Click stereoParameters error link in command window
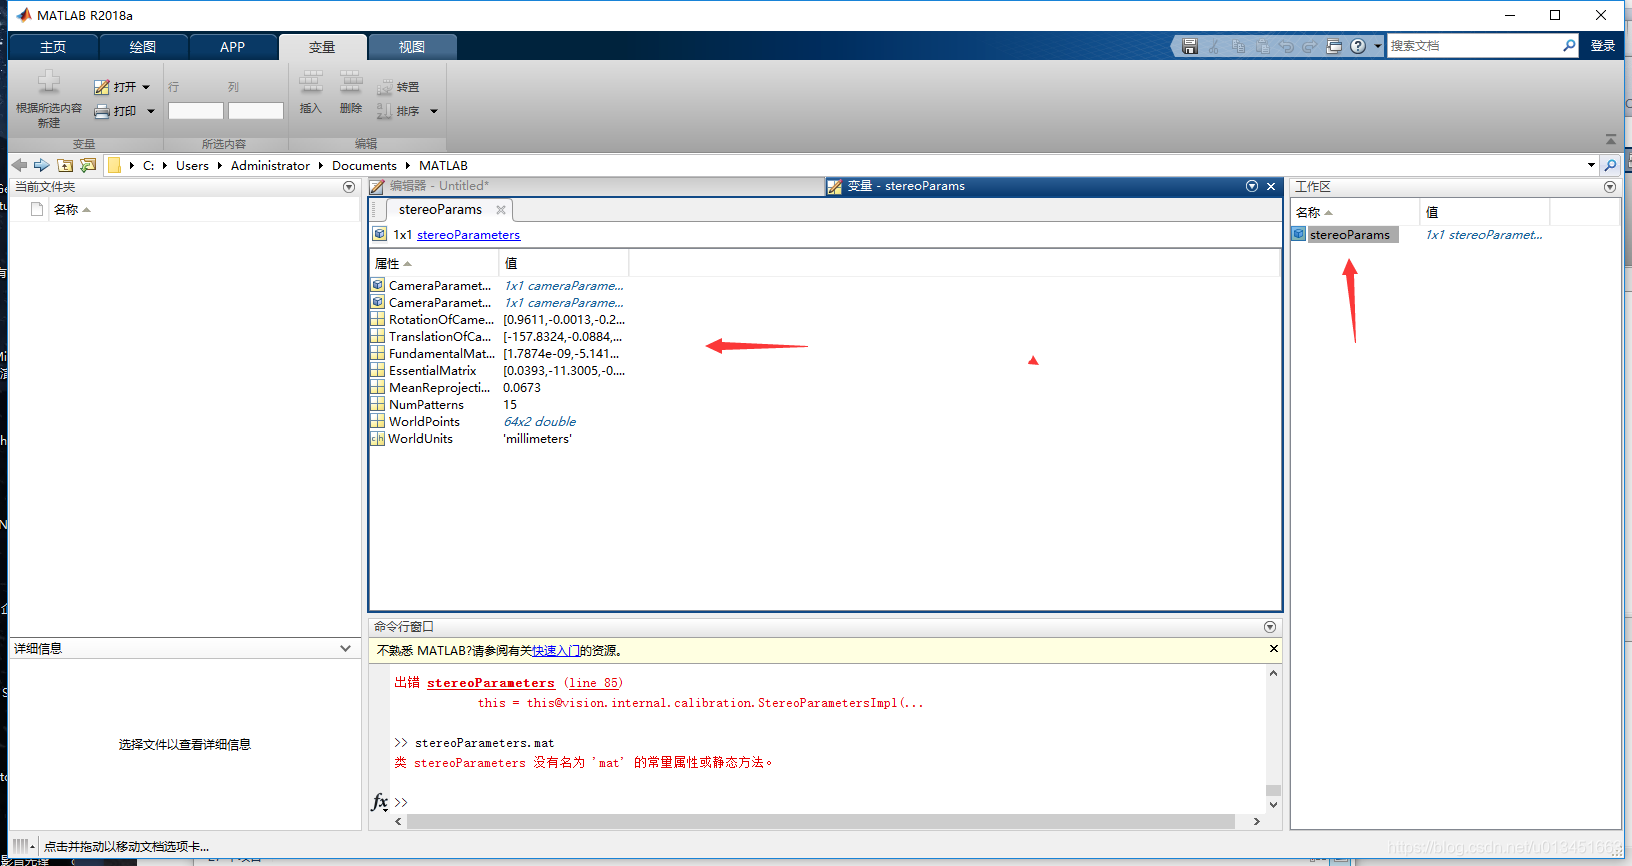1632x866 pixels. click(490, 683)
